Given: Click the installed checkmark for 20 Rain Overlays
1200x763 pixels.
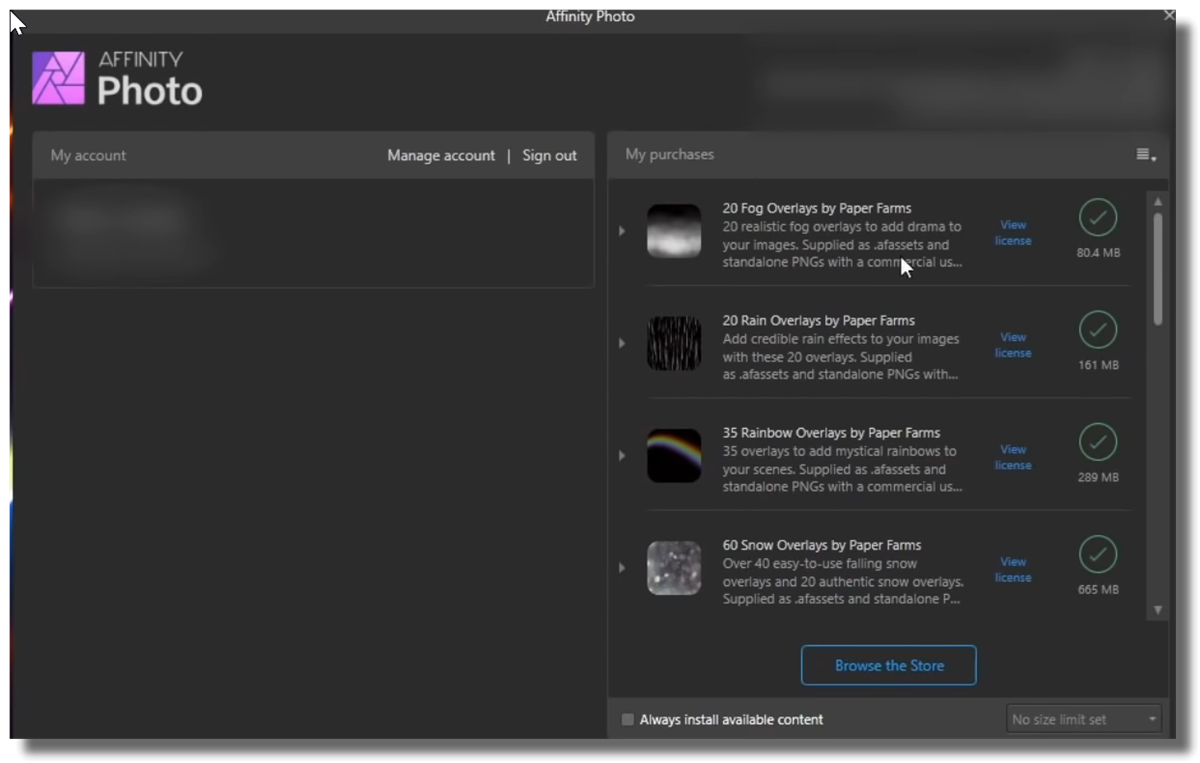Looking at the screenshot, I should click(x=1098, y=330).
